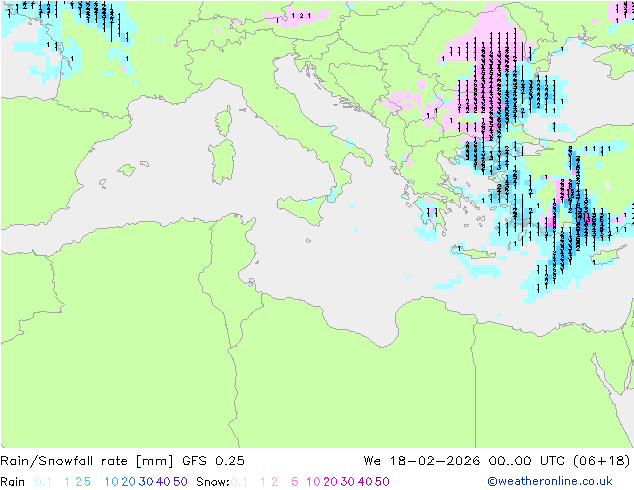Pick the snow legend value 30
Screen dimensions: 634x490
point(348,482)
